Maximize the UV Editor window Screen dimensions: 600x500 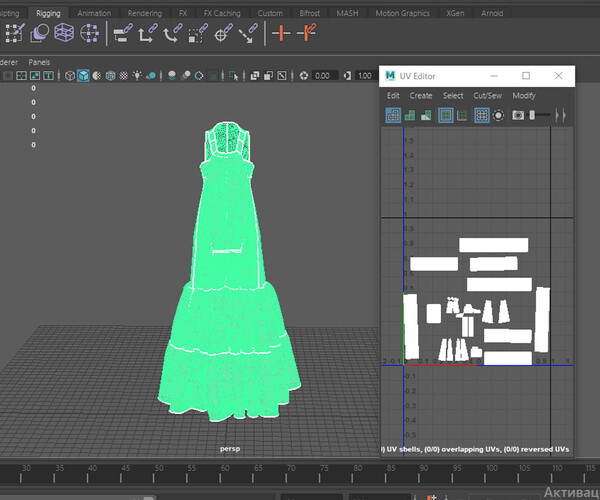[526, 76]
